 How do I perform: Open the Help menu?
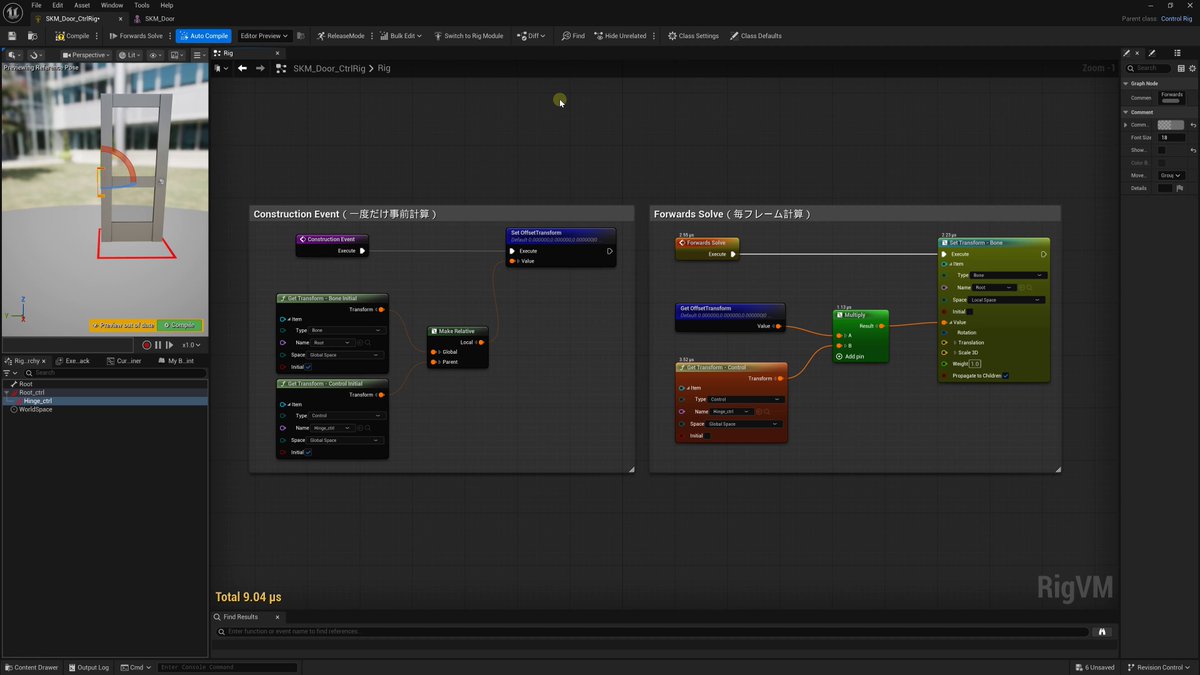167,5
